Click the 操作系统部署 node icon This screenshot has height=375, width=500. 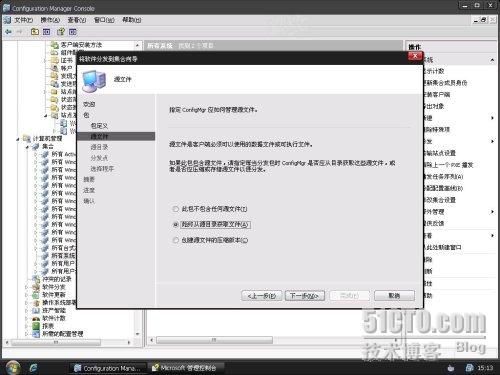point(36,303)
